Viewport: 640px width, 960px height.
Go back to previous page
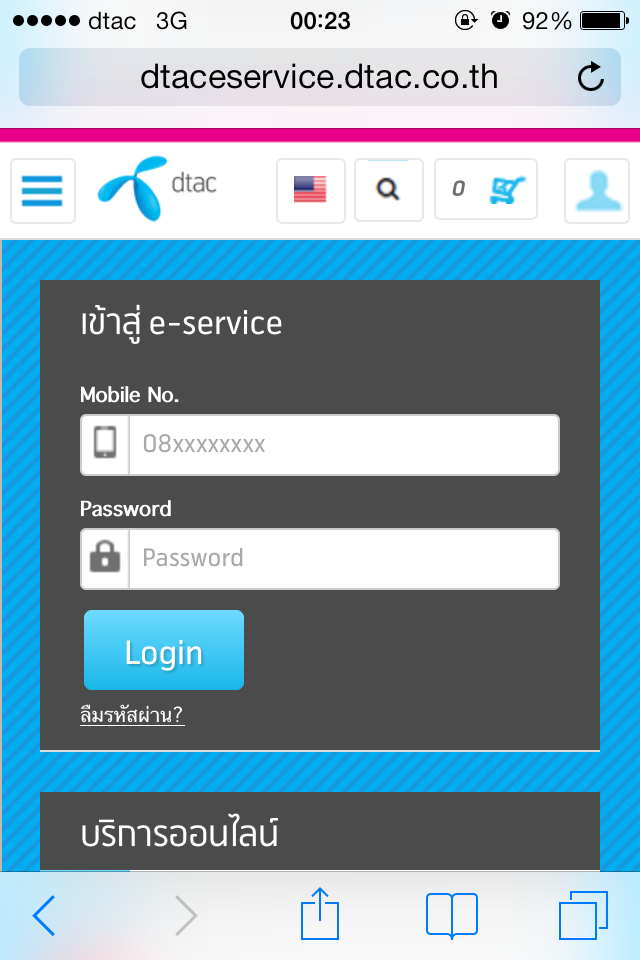[x=44, y=915]
